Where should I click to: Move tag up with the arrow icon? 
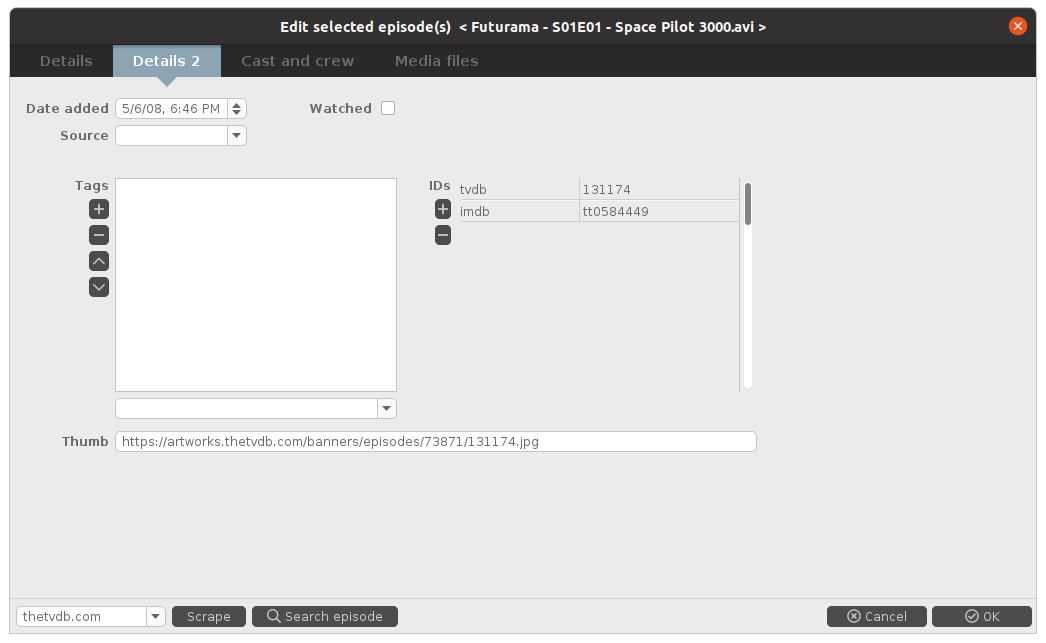[x=98, y=261]
